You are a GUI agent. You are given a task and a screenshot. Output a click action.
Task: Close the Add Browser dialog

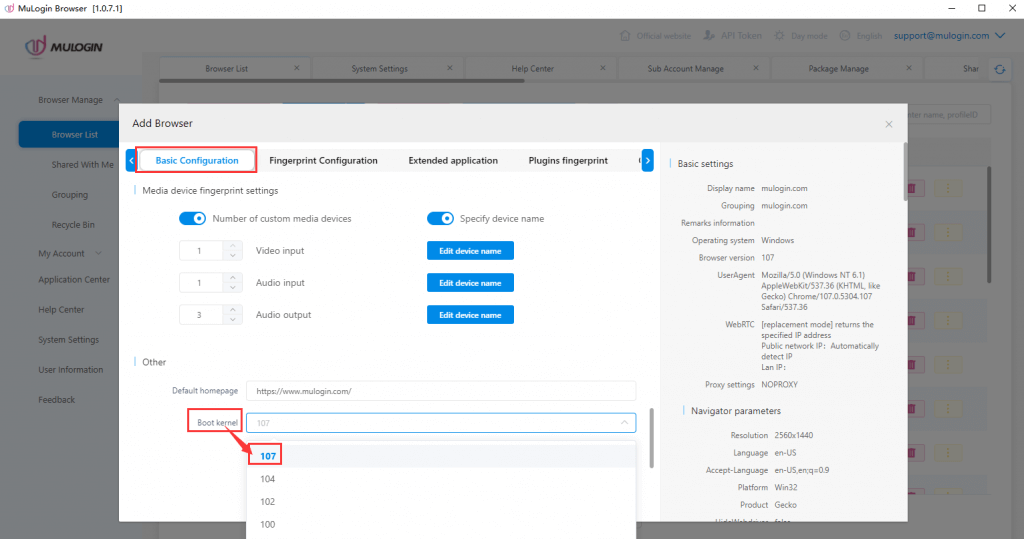[x=888, y=124]
